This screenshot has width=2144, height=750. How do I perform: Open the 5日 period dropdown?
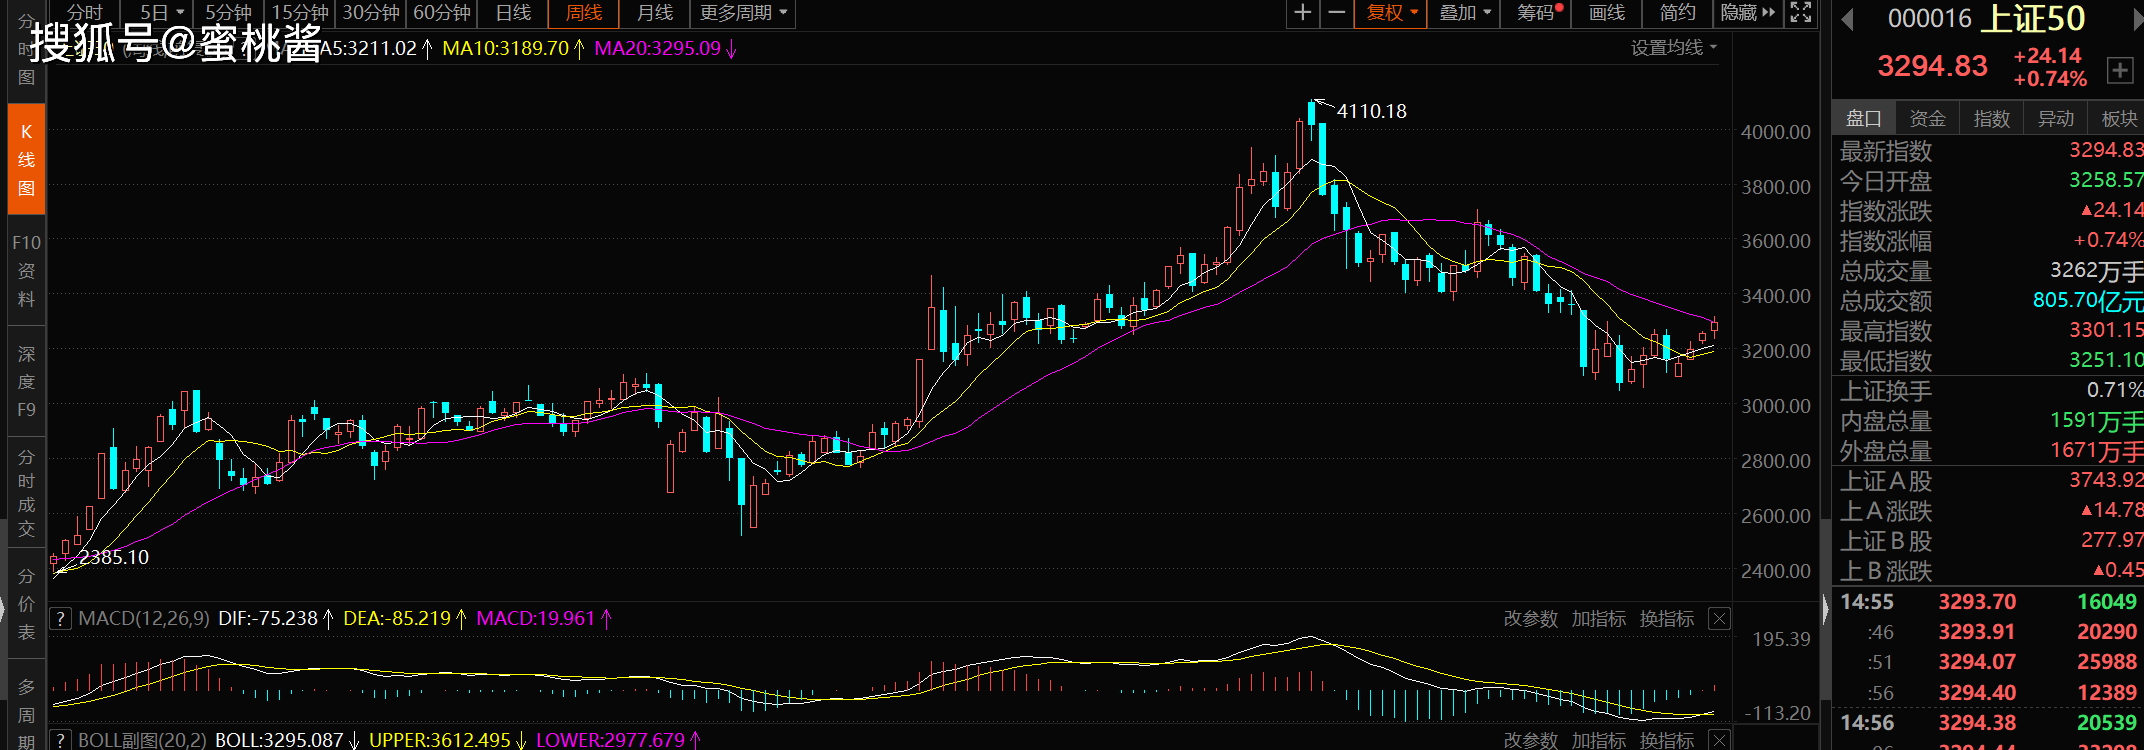pos(162,13)
